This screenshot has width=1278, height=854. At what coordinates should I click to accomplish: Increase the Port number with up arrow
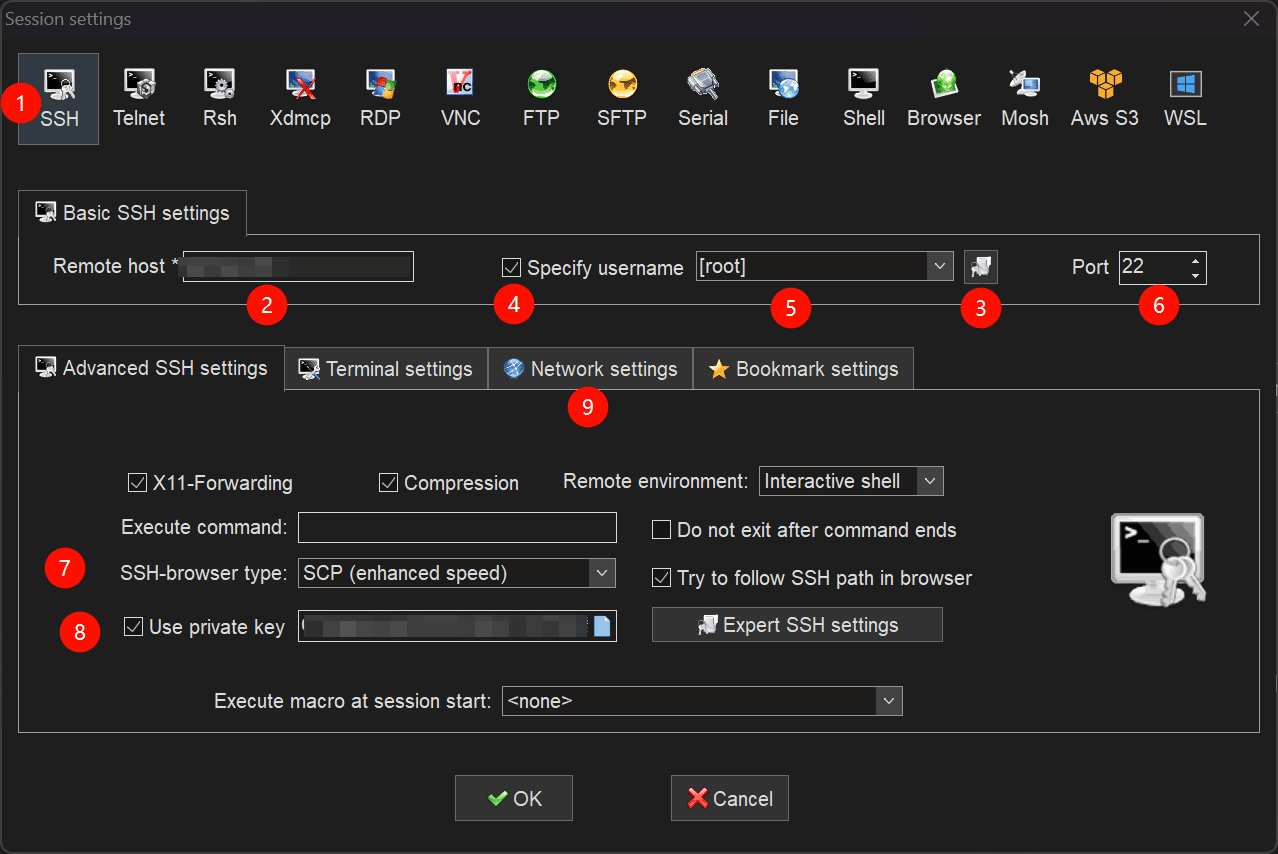click(x=1195, y=261)
